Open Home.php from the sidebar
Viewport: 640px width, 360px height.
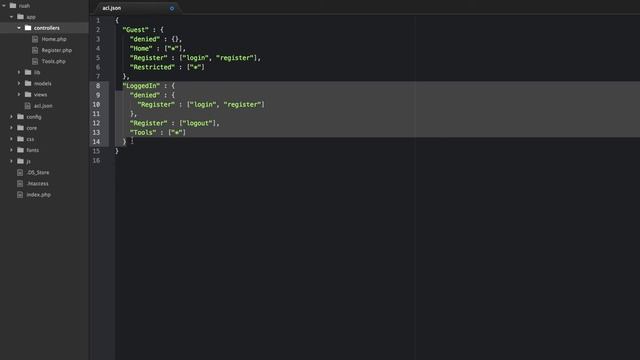click(54, 39)
